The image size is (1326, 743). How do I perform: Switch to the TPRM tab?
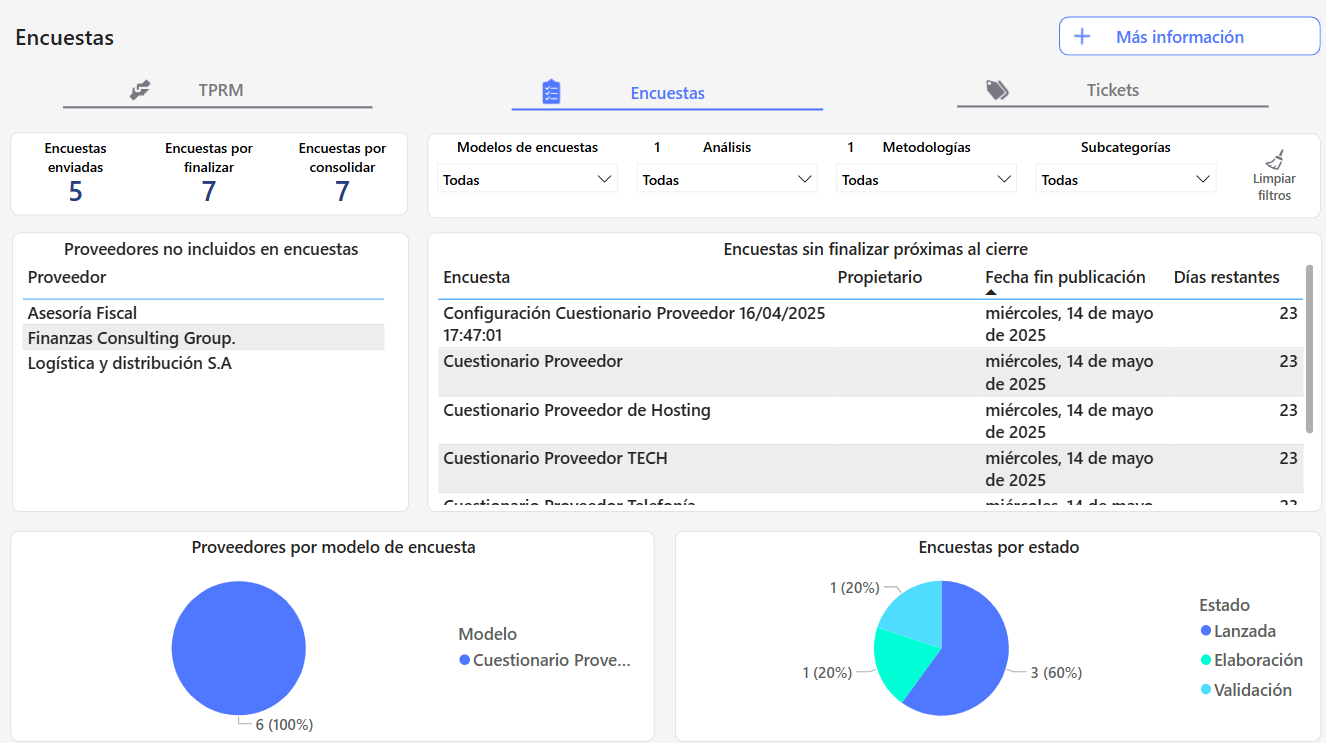[220, 90]
